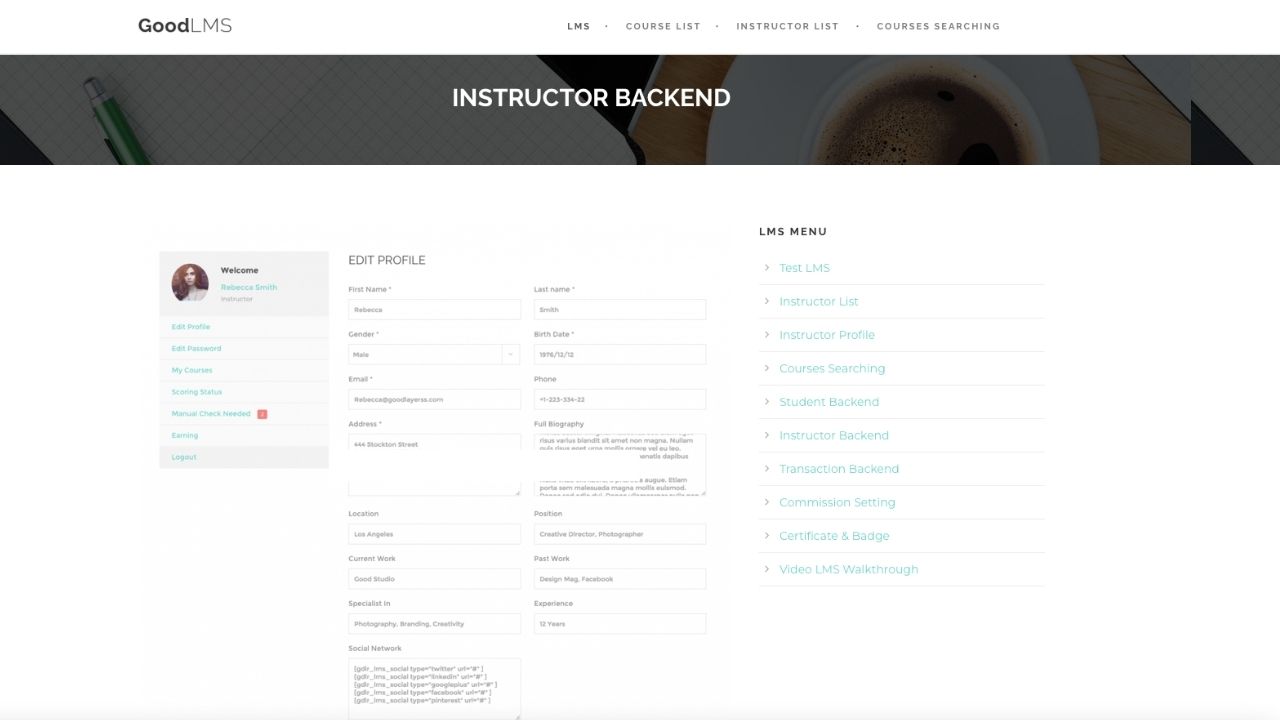
Task: Click the GoodLMS logo
Action: pyautogui.click(x=184, y=25)
